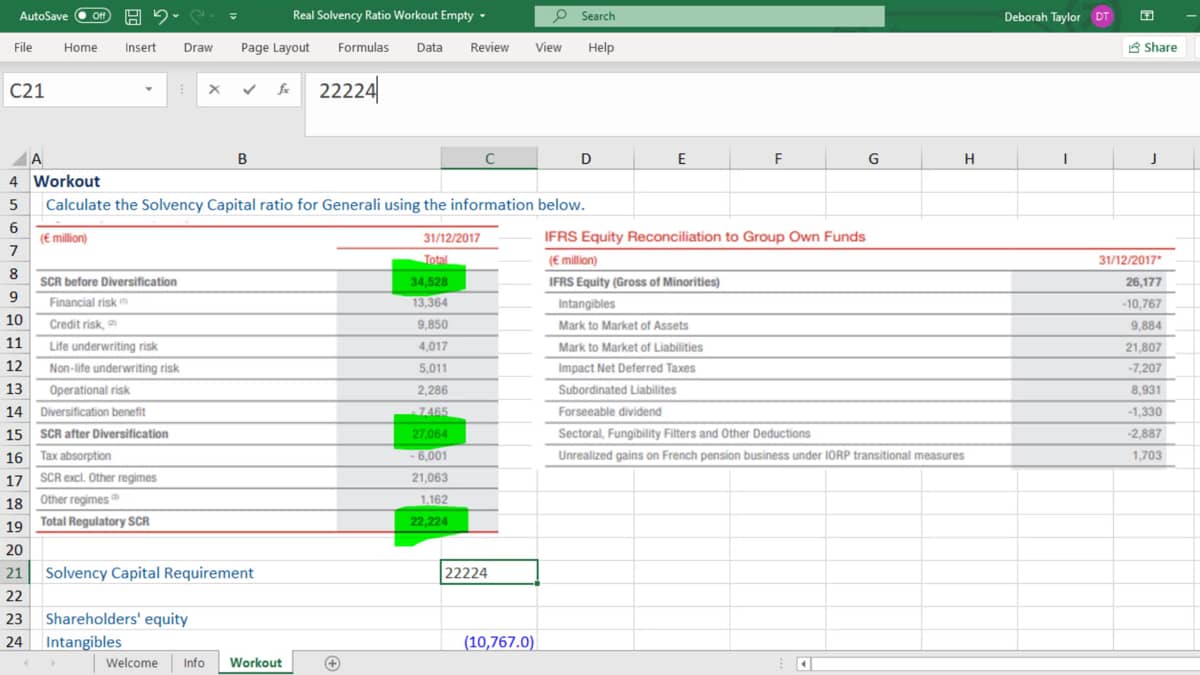Open the File menu
The width and height of the screenshot is (1200, 675).
[x=23, y=47]
